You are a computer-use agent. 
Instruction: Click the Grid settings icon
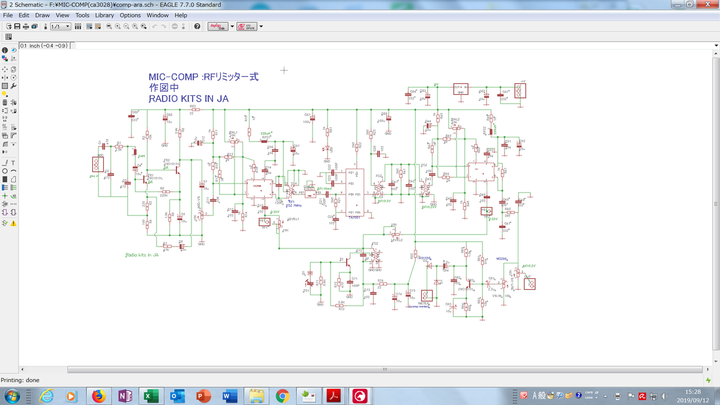click(8, 37)
